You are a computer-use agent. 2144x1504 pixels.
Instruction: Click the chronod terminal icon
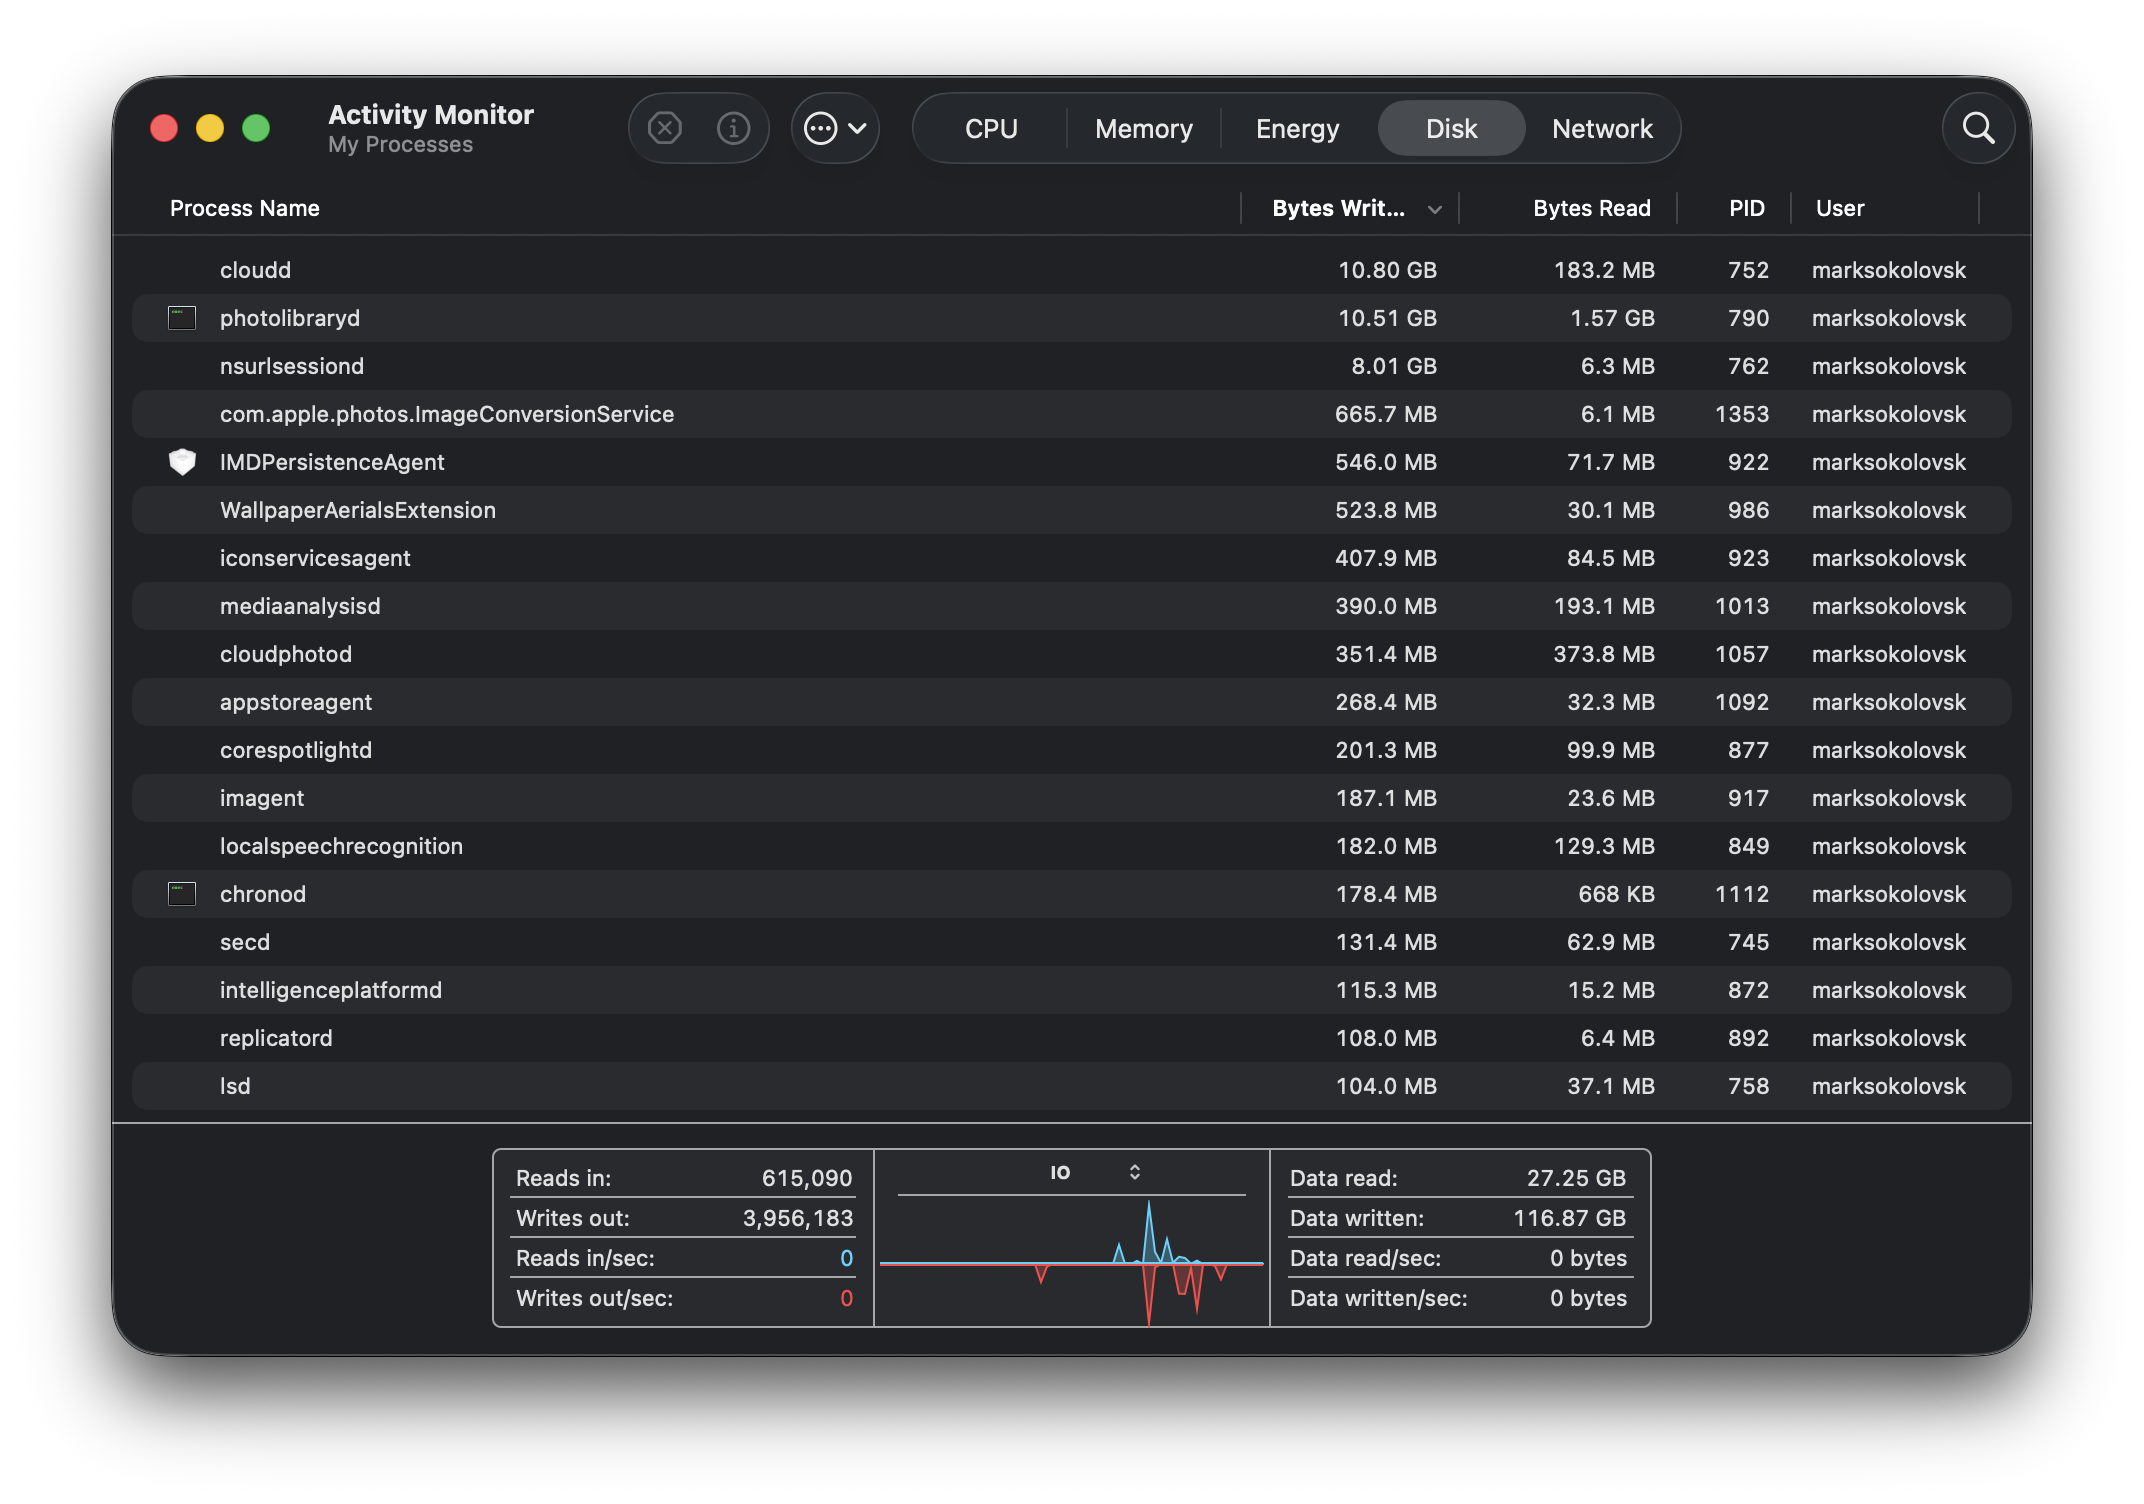[182, 894]
